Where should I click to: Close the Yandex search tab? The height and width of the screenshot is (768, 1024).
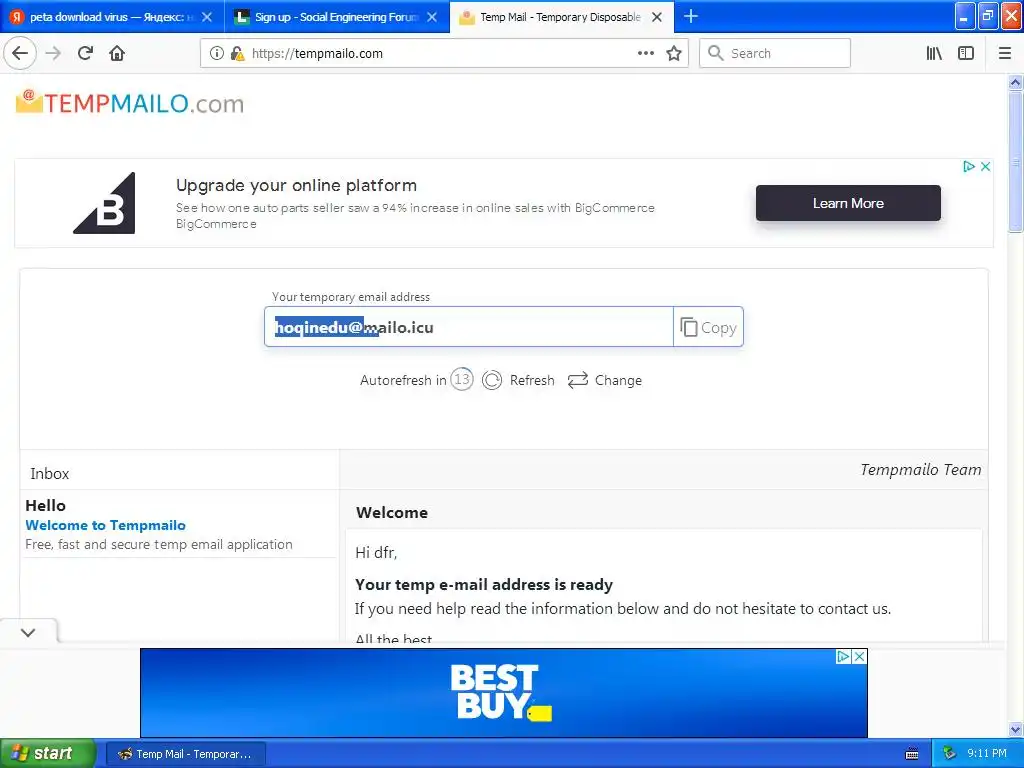tap(207, 17)
